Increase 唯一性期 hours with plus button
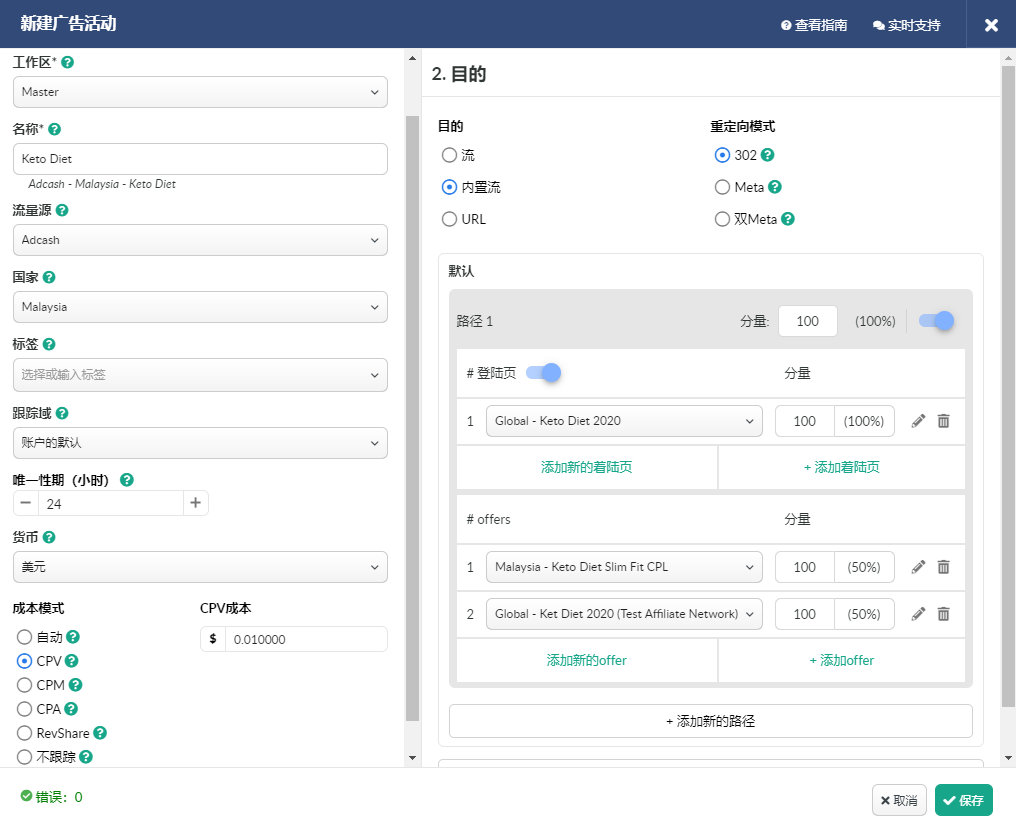 (x=196, y=503)
